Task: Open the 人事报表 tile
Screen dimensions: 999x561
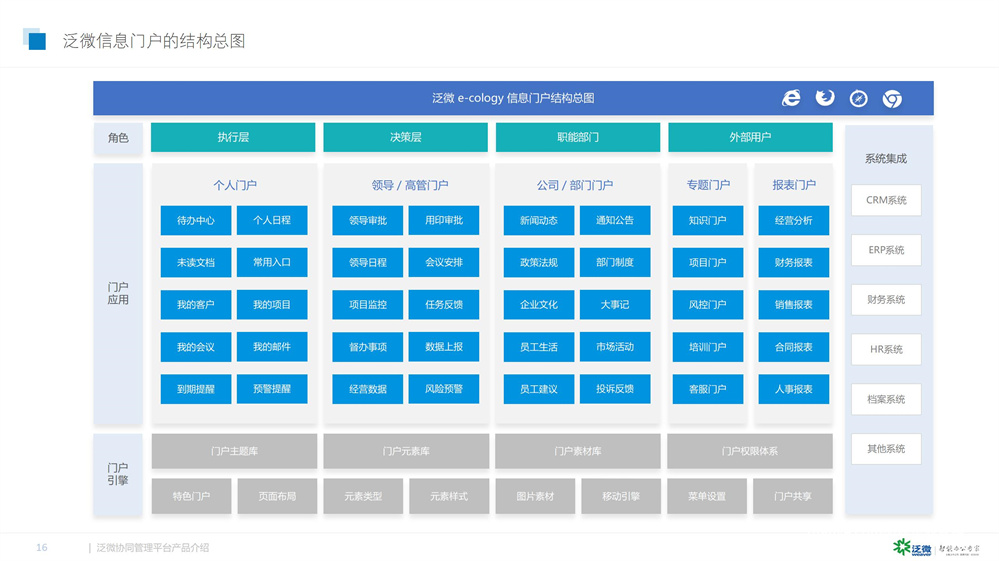Action: pos(794,389)
